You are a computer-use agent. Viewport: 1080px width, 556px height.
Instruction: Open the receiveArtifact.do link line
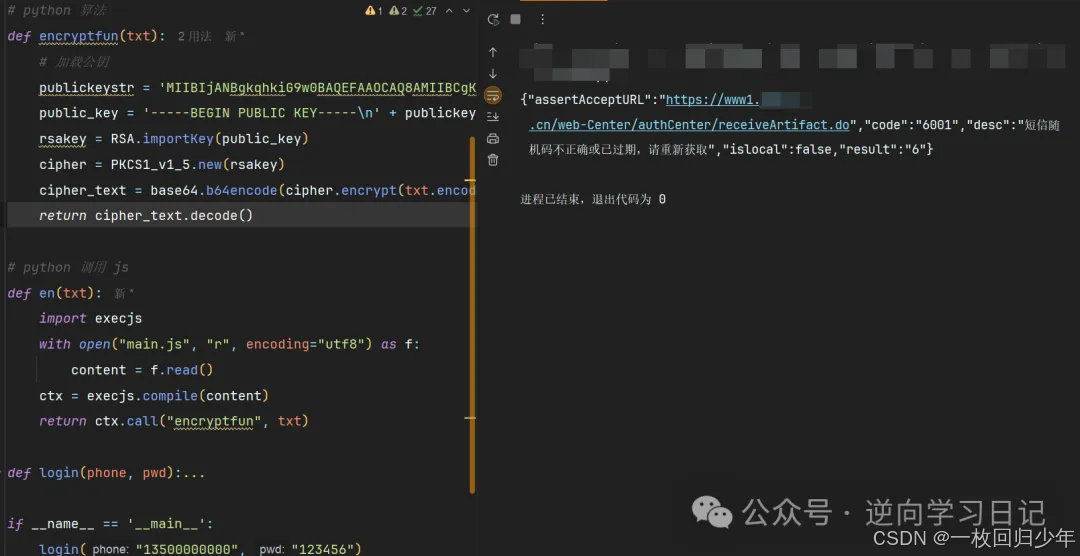(x=689, y=125)
